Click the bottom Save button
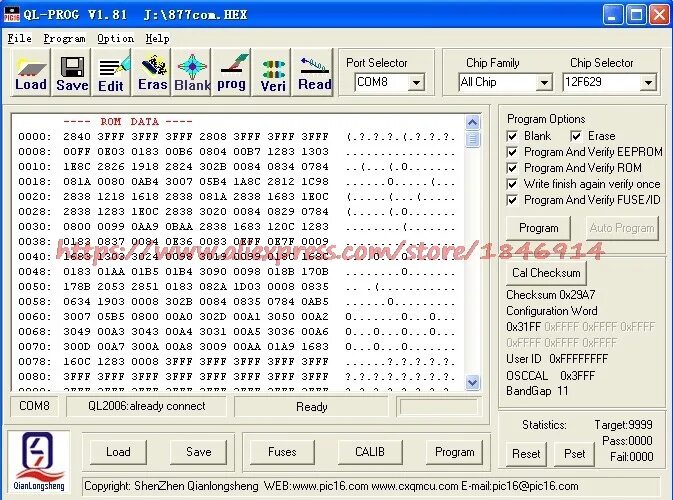This screenshot has width=673, height=500. click(199, 452)
